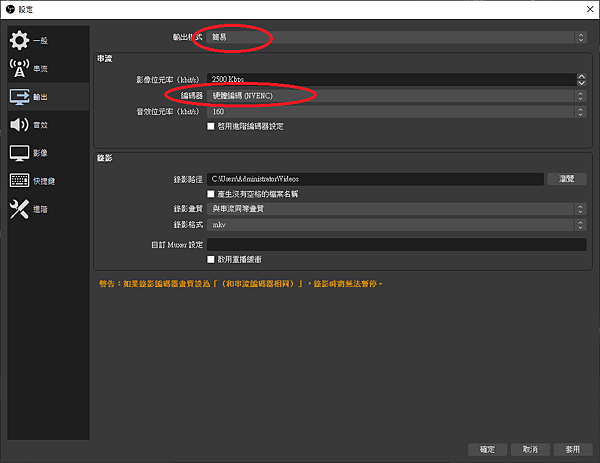Open the Stream (串流) antenna icon

(x=19, y=68)
